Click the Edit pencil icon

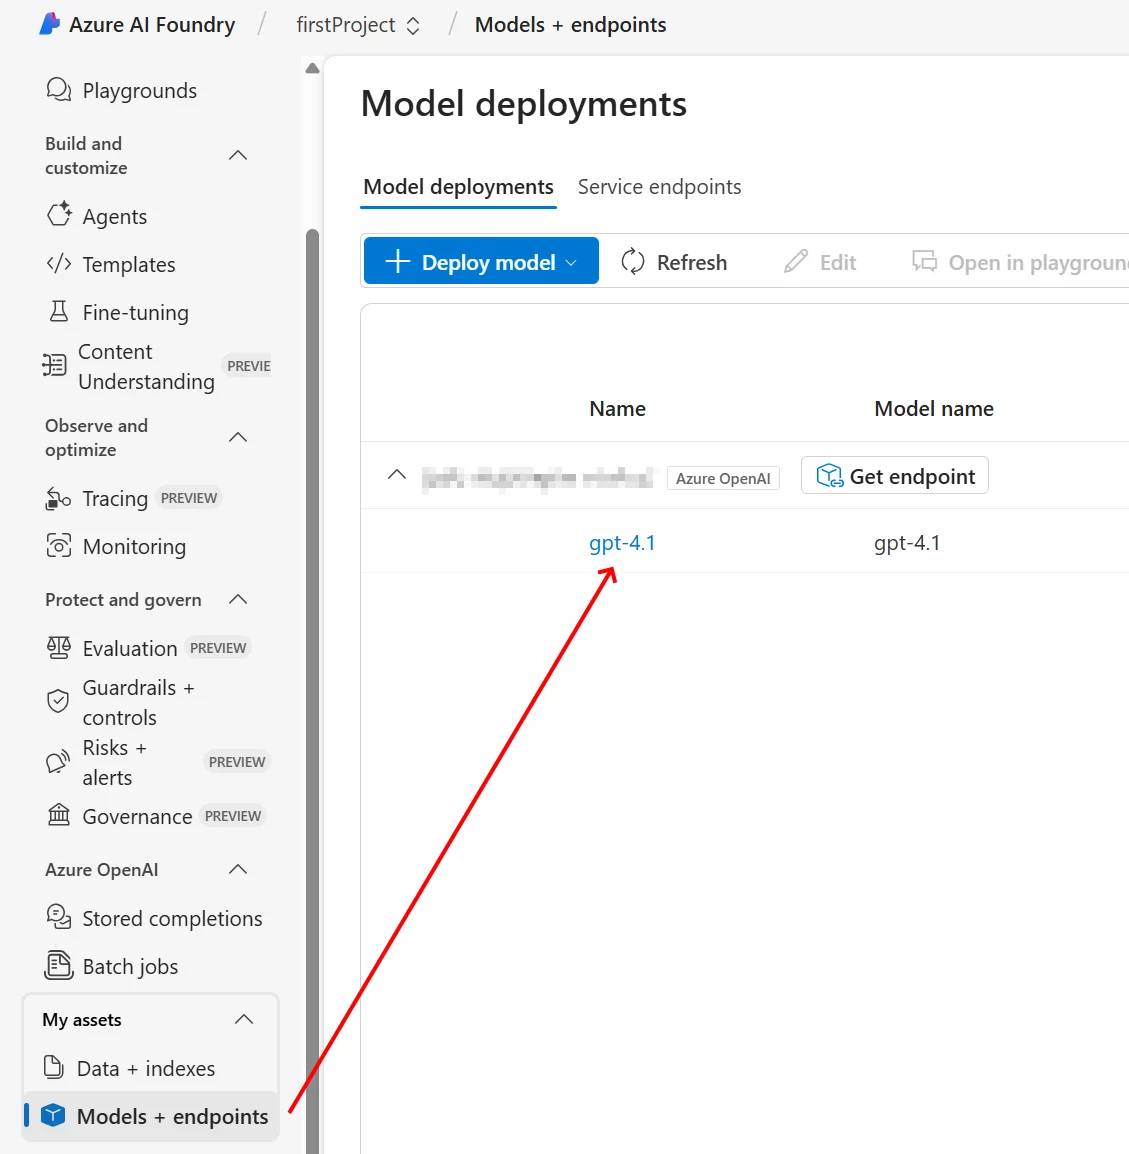click(x=796, y=261)
